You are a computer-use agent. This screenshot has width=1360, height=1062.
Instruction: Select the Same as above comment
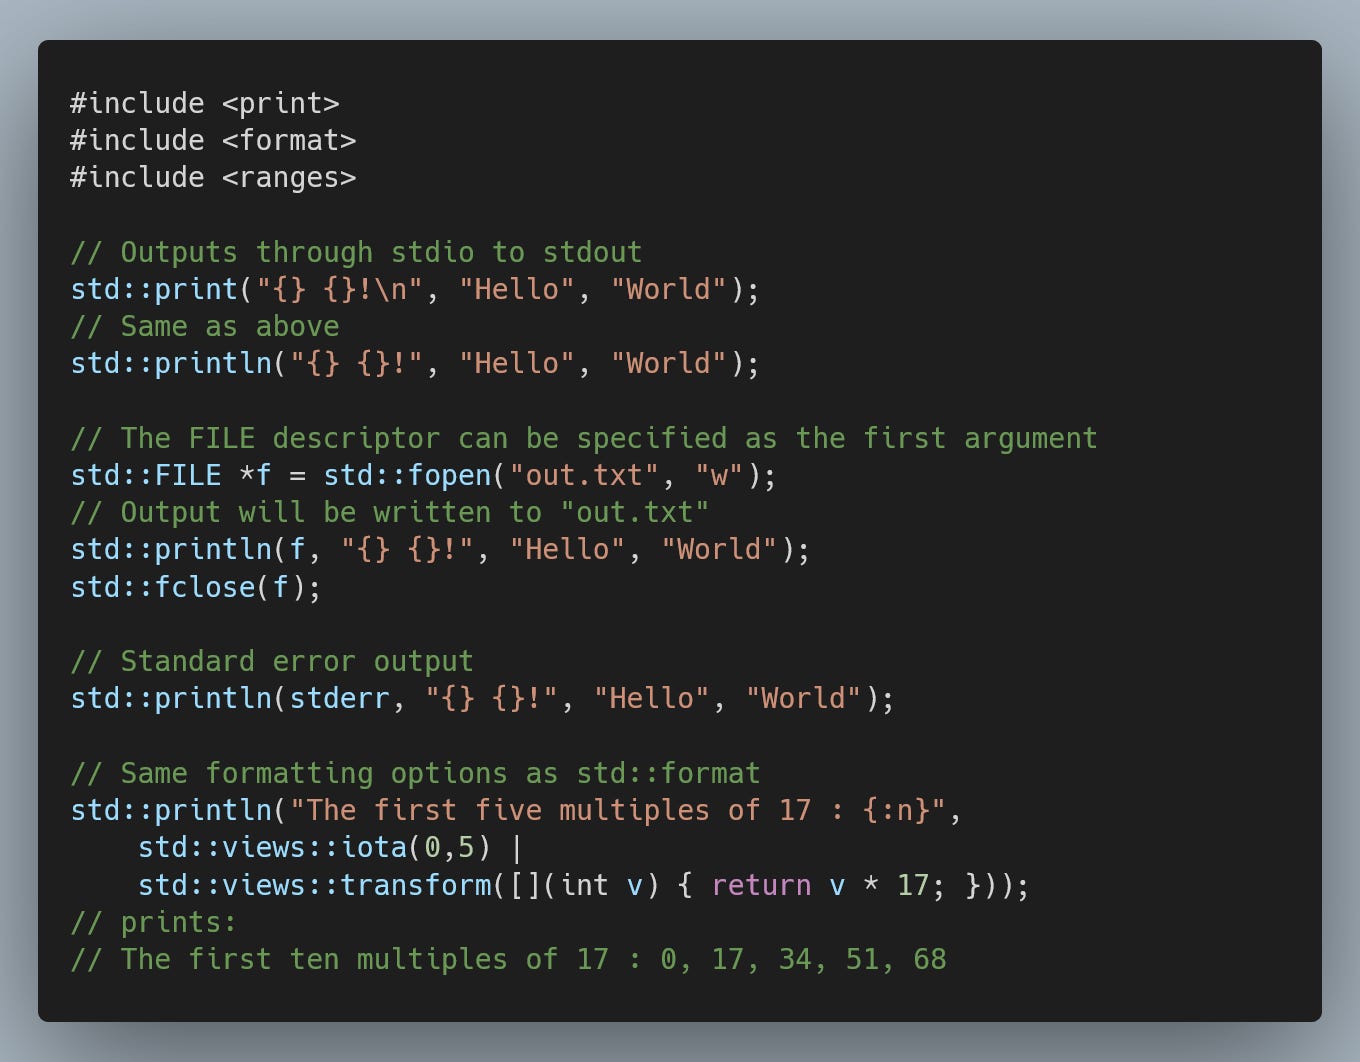point(205,326)
